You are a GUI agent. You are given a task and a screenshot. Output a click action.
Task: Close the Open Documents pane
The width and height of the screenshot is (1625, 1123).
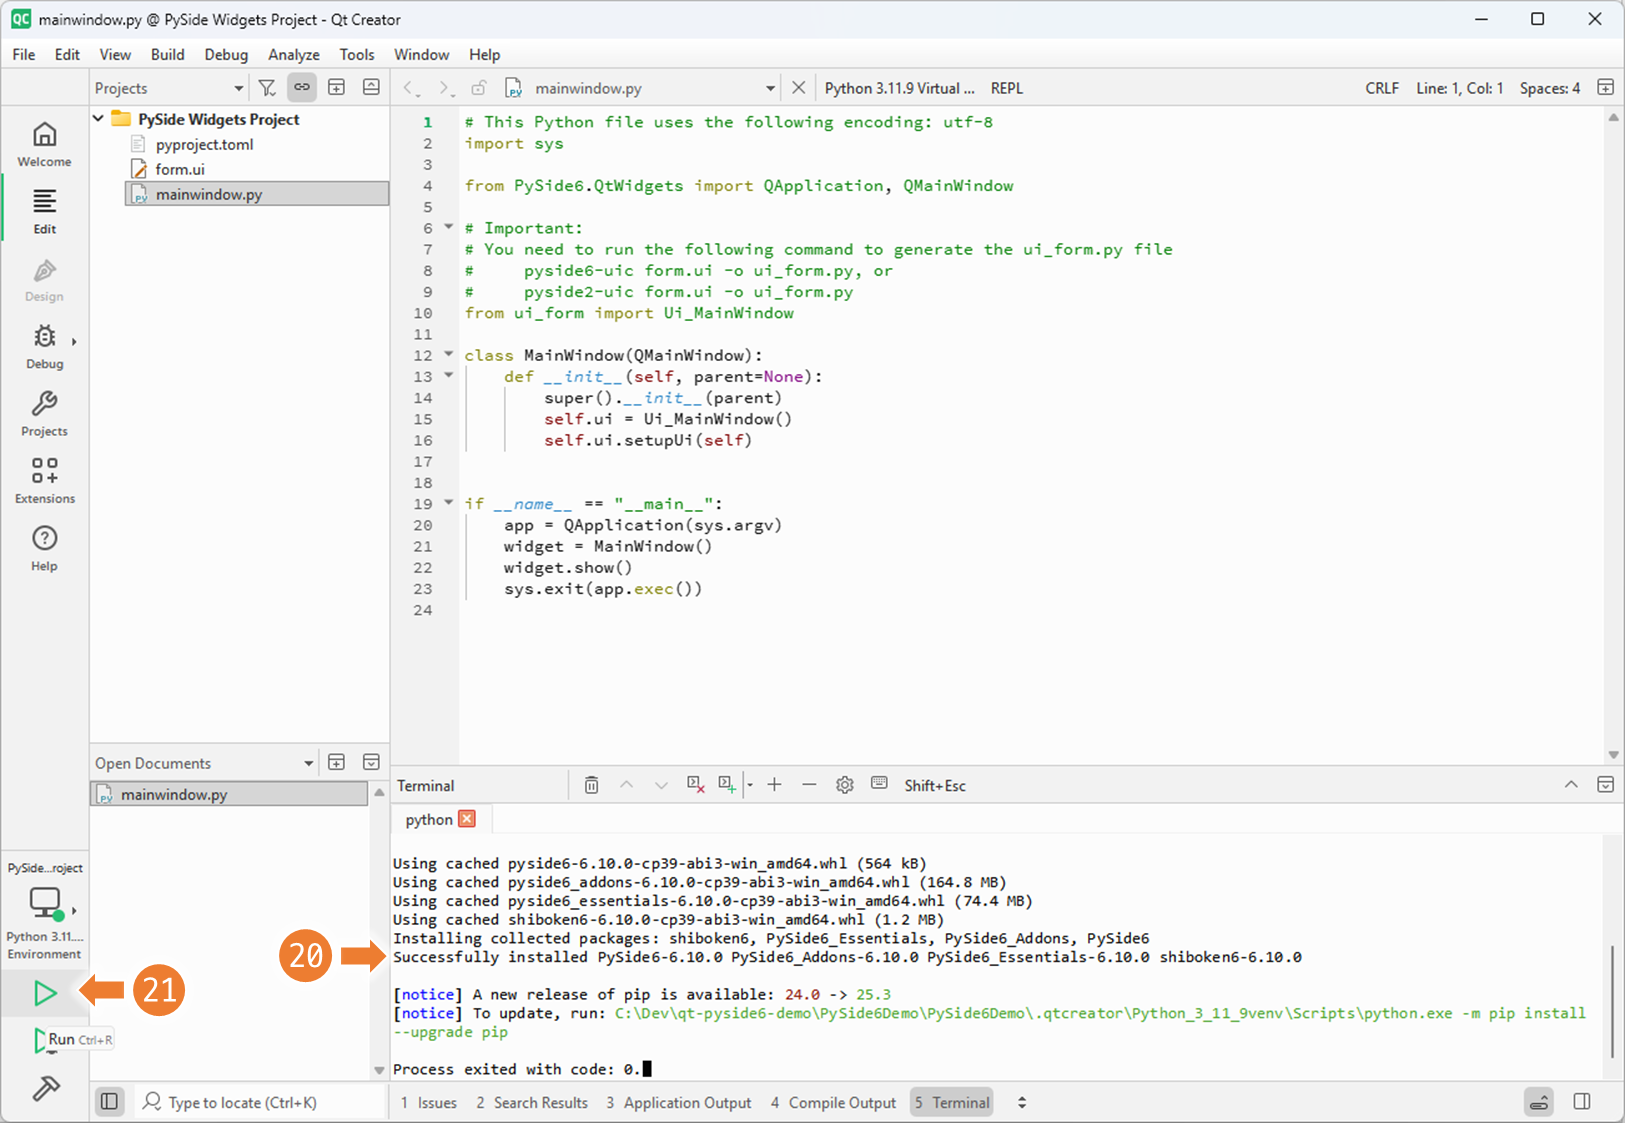[x=371, y=763]
